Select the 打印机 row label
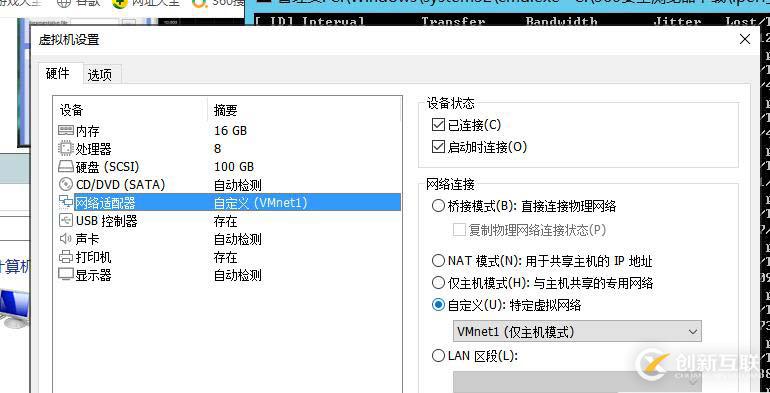The height and width of the screenshot is (393, 770). click(x=93, y=257)
